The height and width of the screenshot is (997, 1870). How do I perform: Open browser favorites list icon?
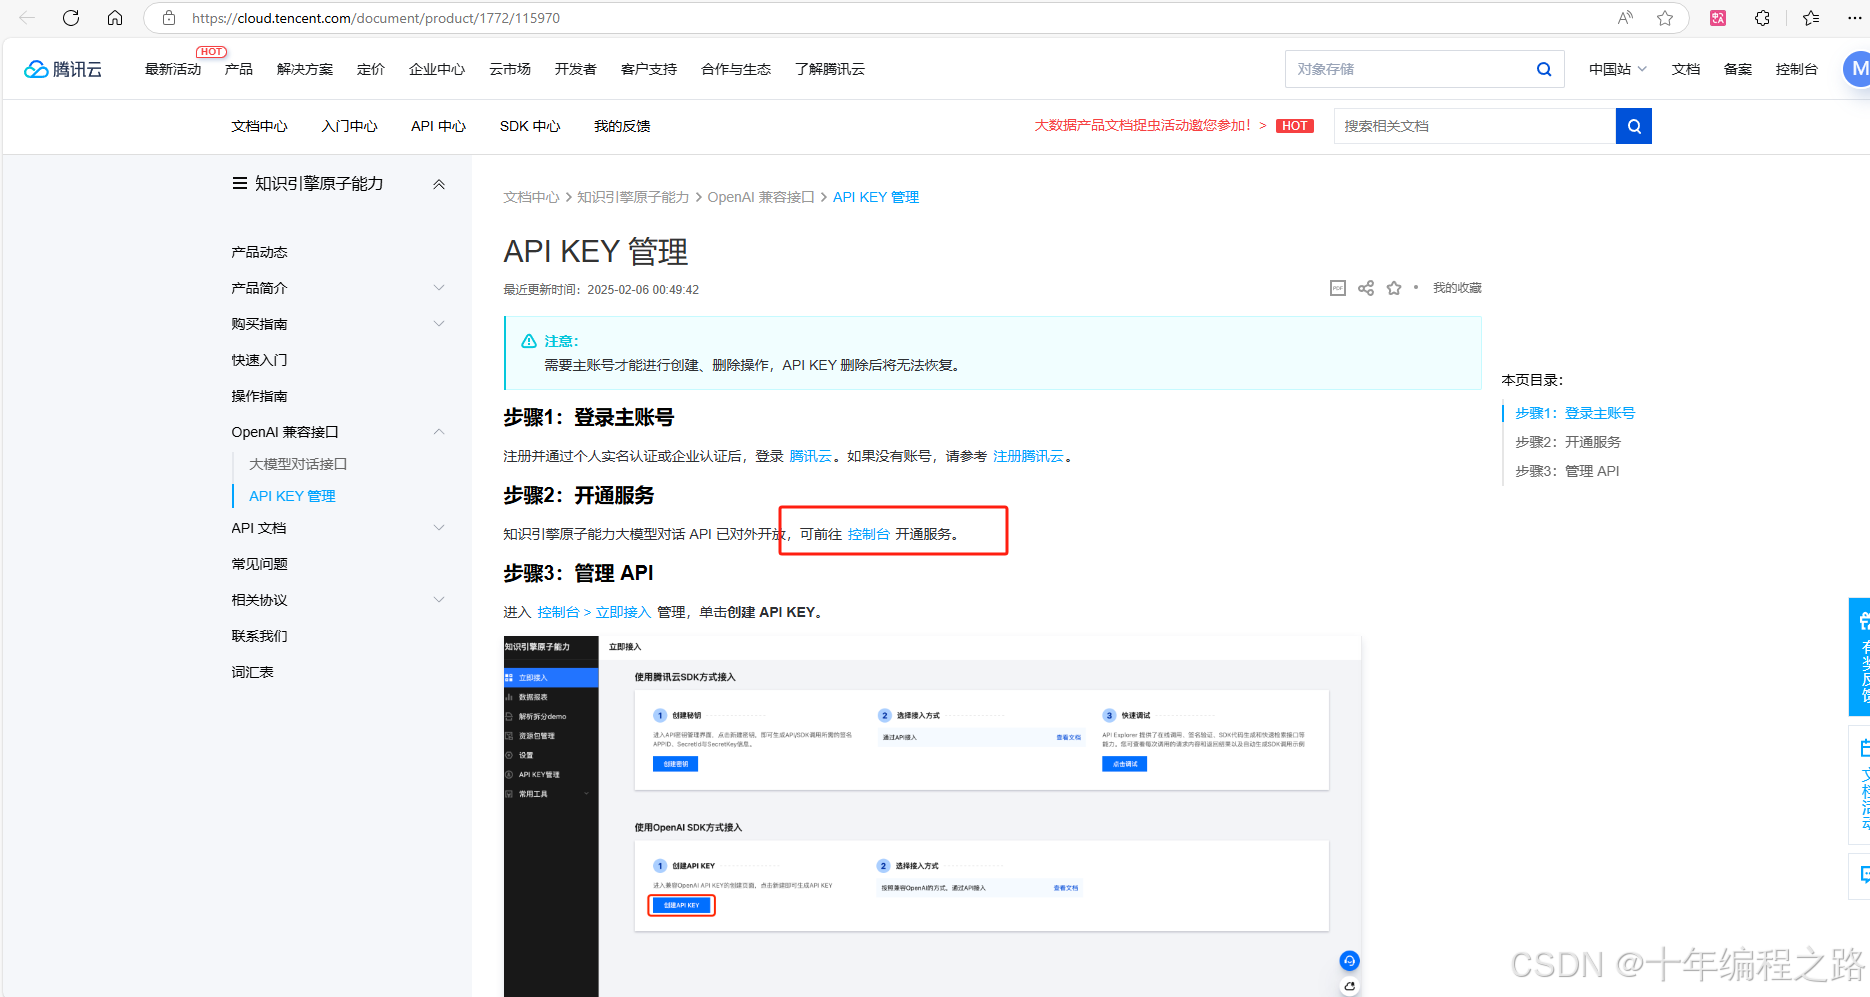pos(1811,18)
